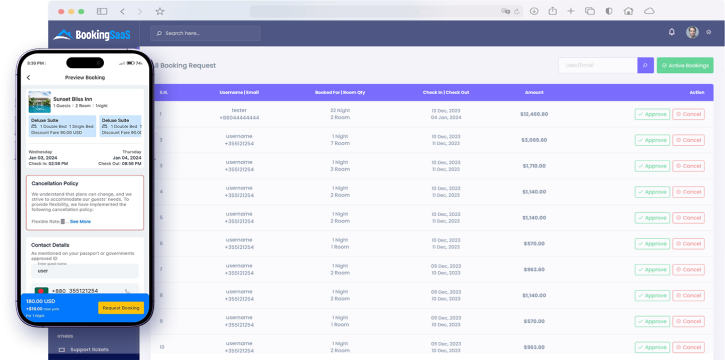Click the Search here input box

(x=205, y=33)
